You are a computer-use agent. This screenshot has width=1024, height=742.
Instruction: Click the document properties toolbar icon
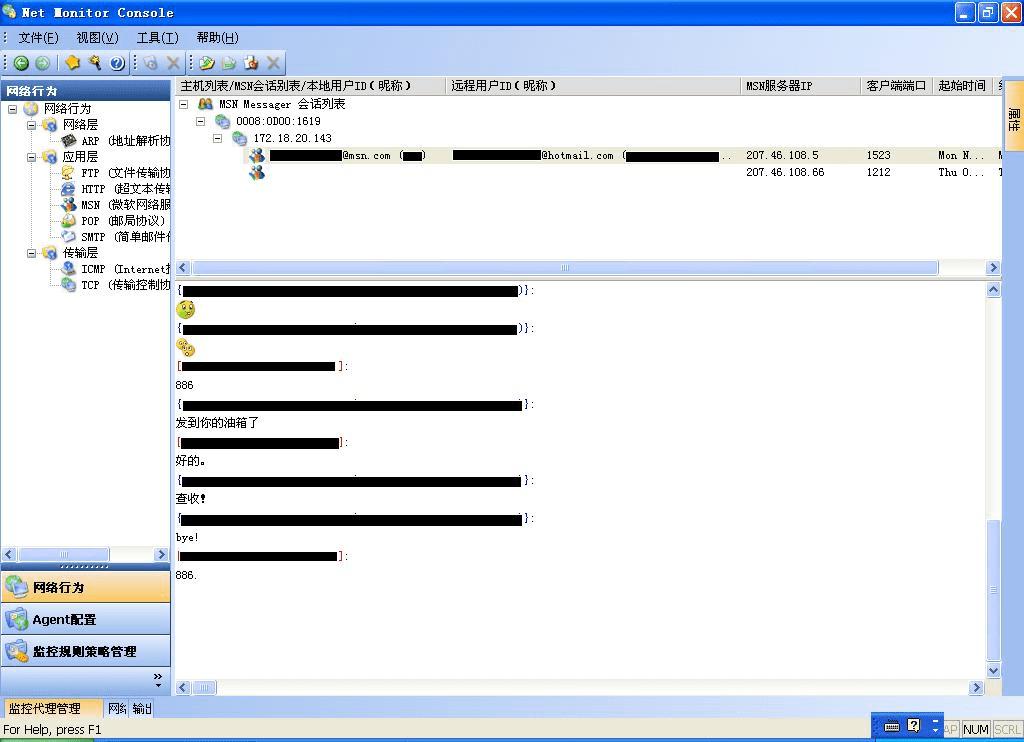[251, 63]
